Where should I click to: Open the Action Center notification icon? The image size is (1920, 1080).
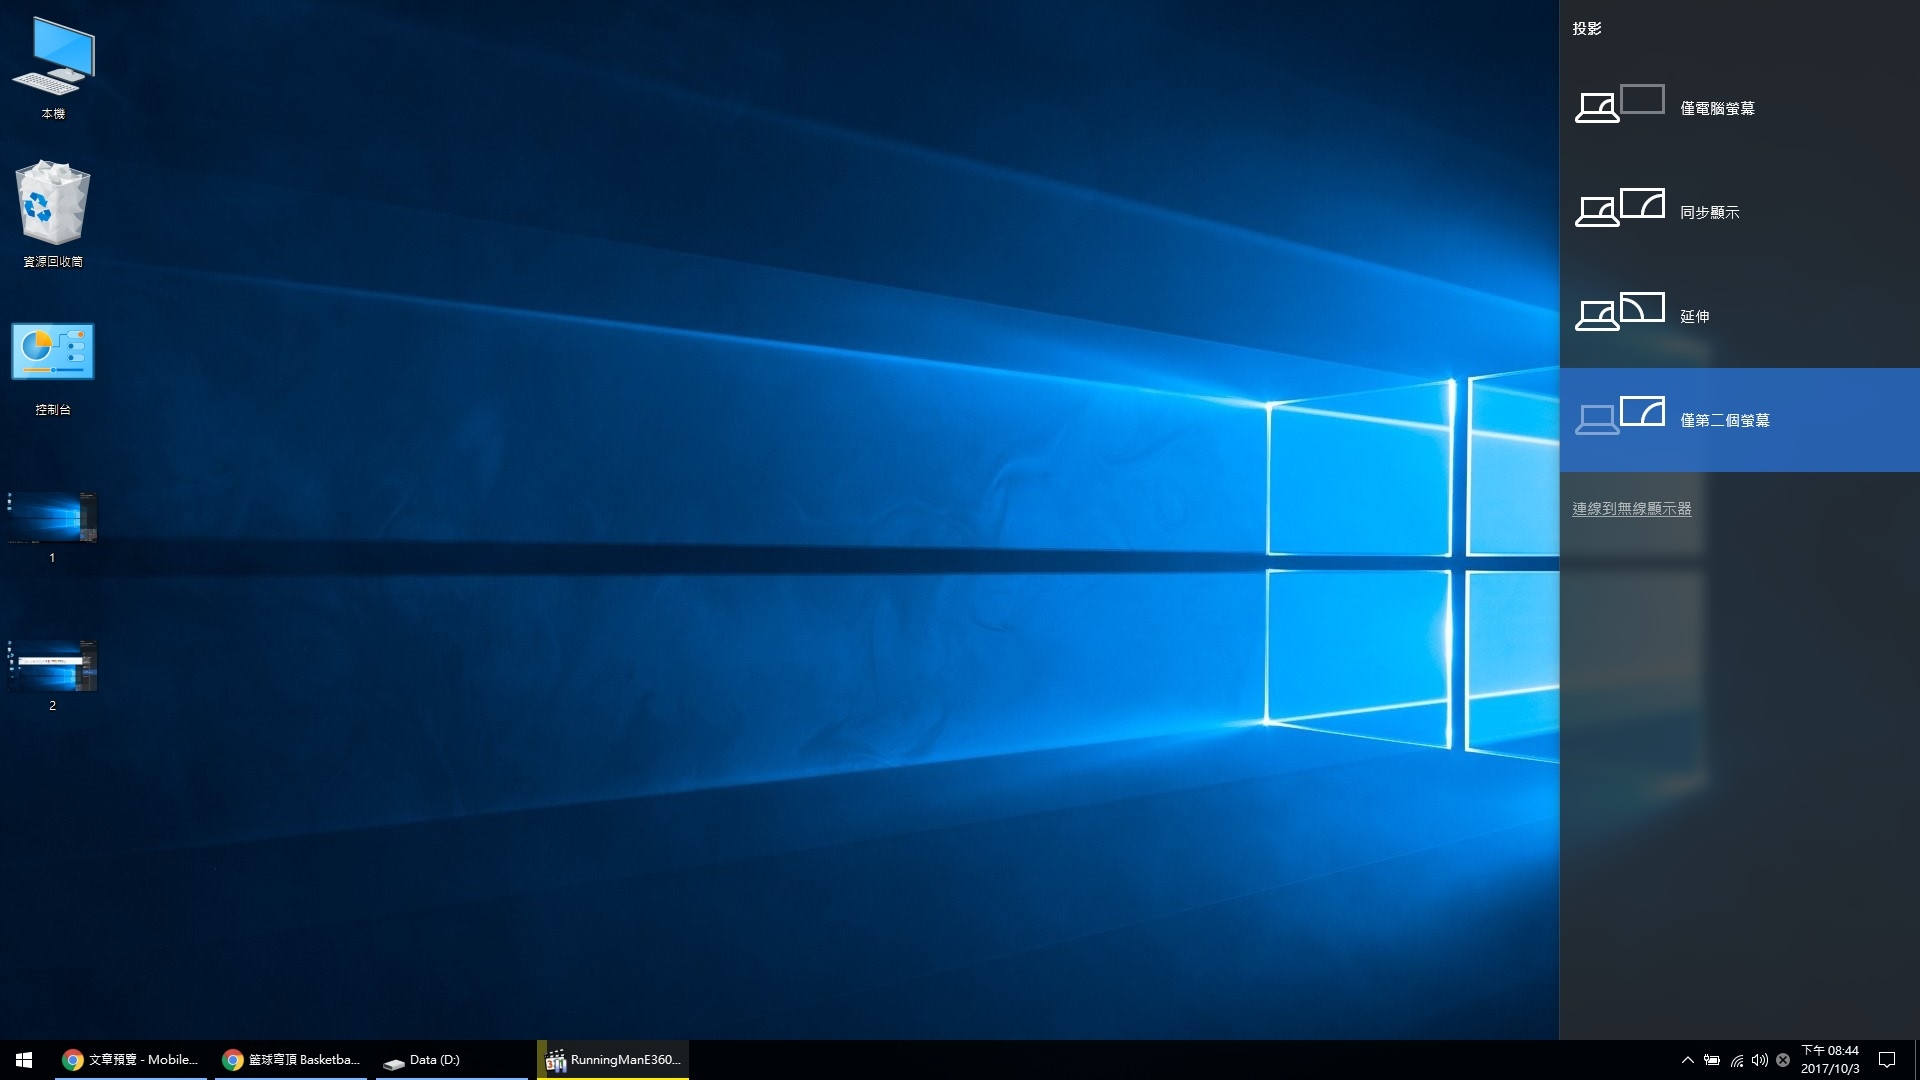[1887, 1060]
